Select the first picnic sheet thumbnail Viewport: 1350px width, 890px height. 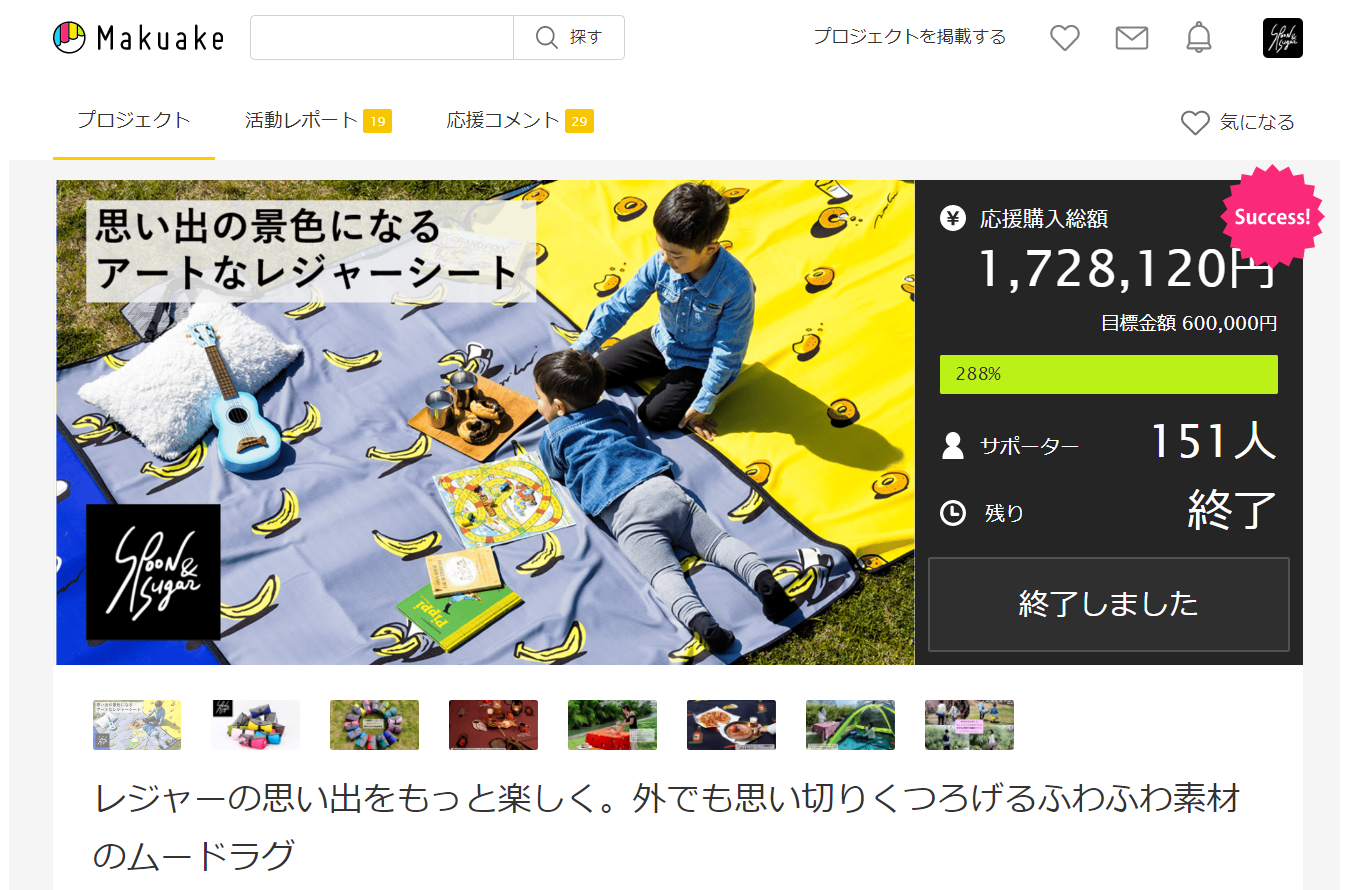(x=137, y=725)
